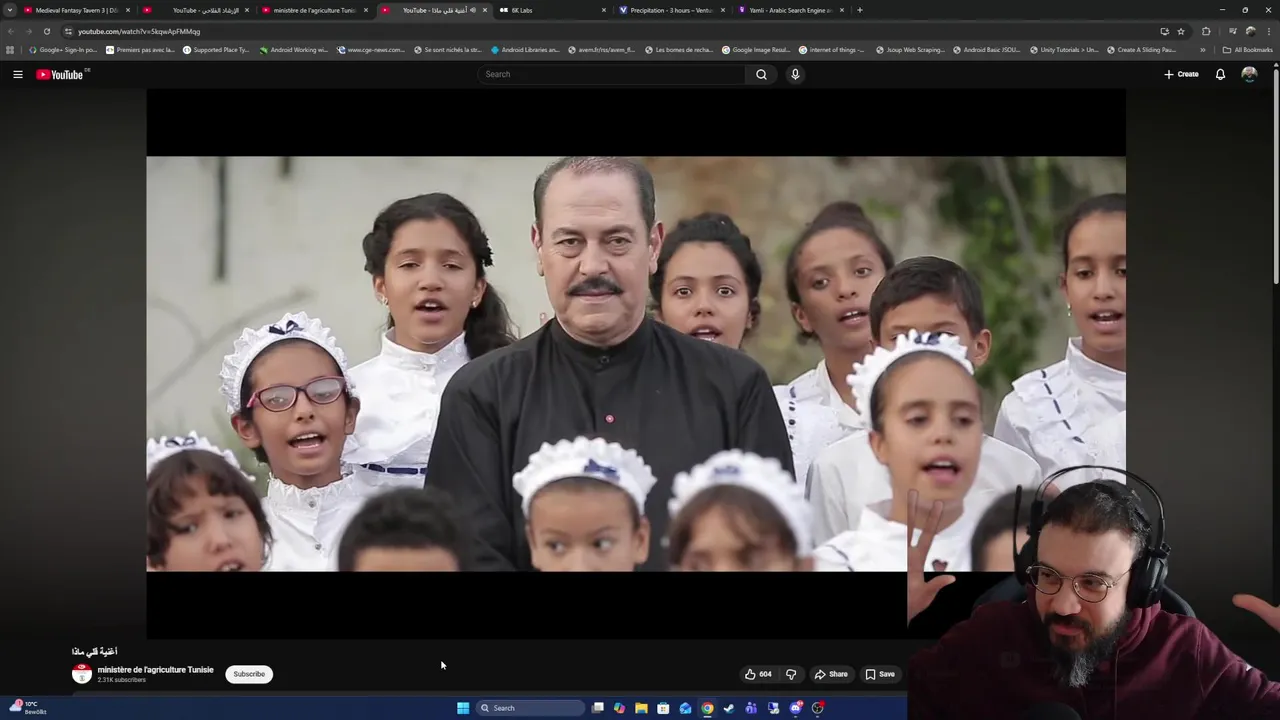The image size is (1280, 720).
Task: Launch Steam from taskbar
Action: pos(729,708)
